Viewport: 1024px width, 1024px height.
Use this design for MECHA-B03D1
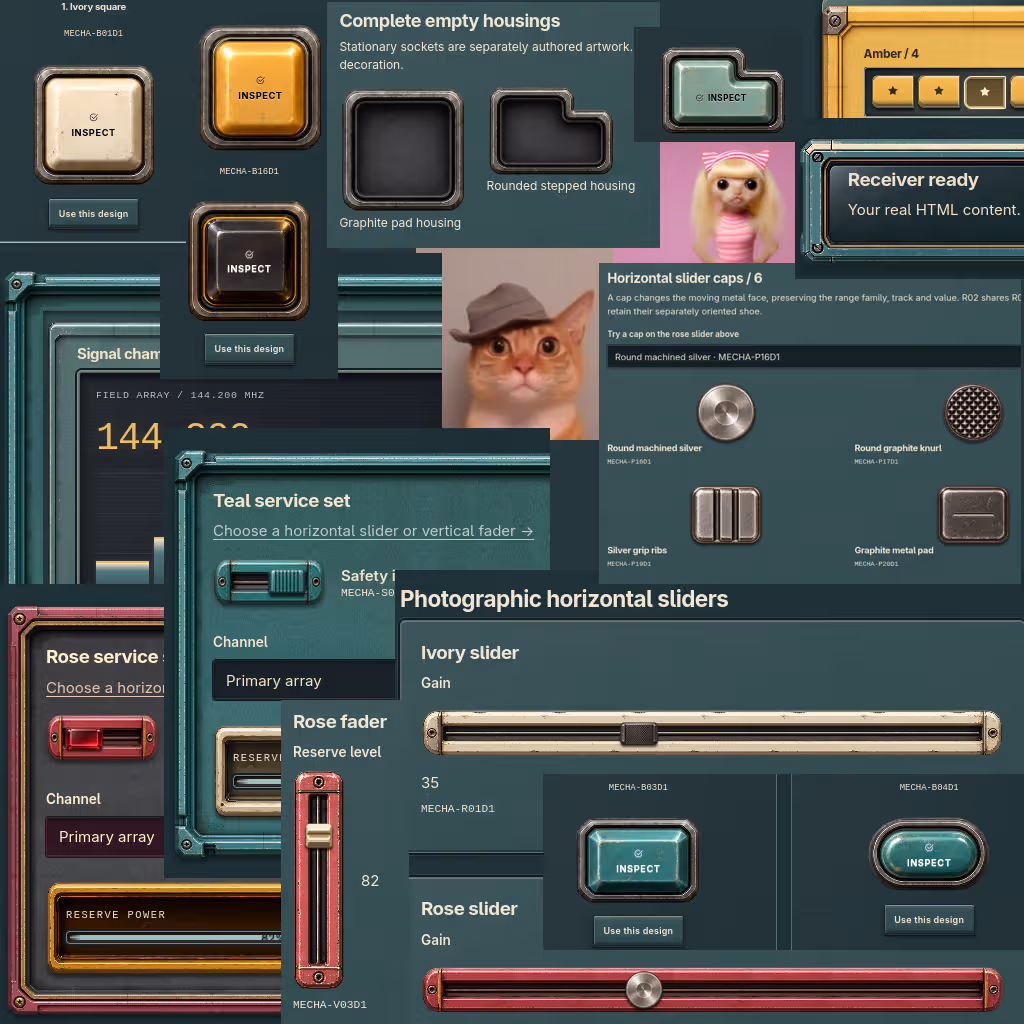pos(638,931)
